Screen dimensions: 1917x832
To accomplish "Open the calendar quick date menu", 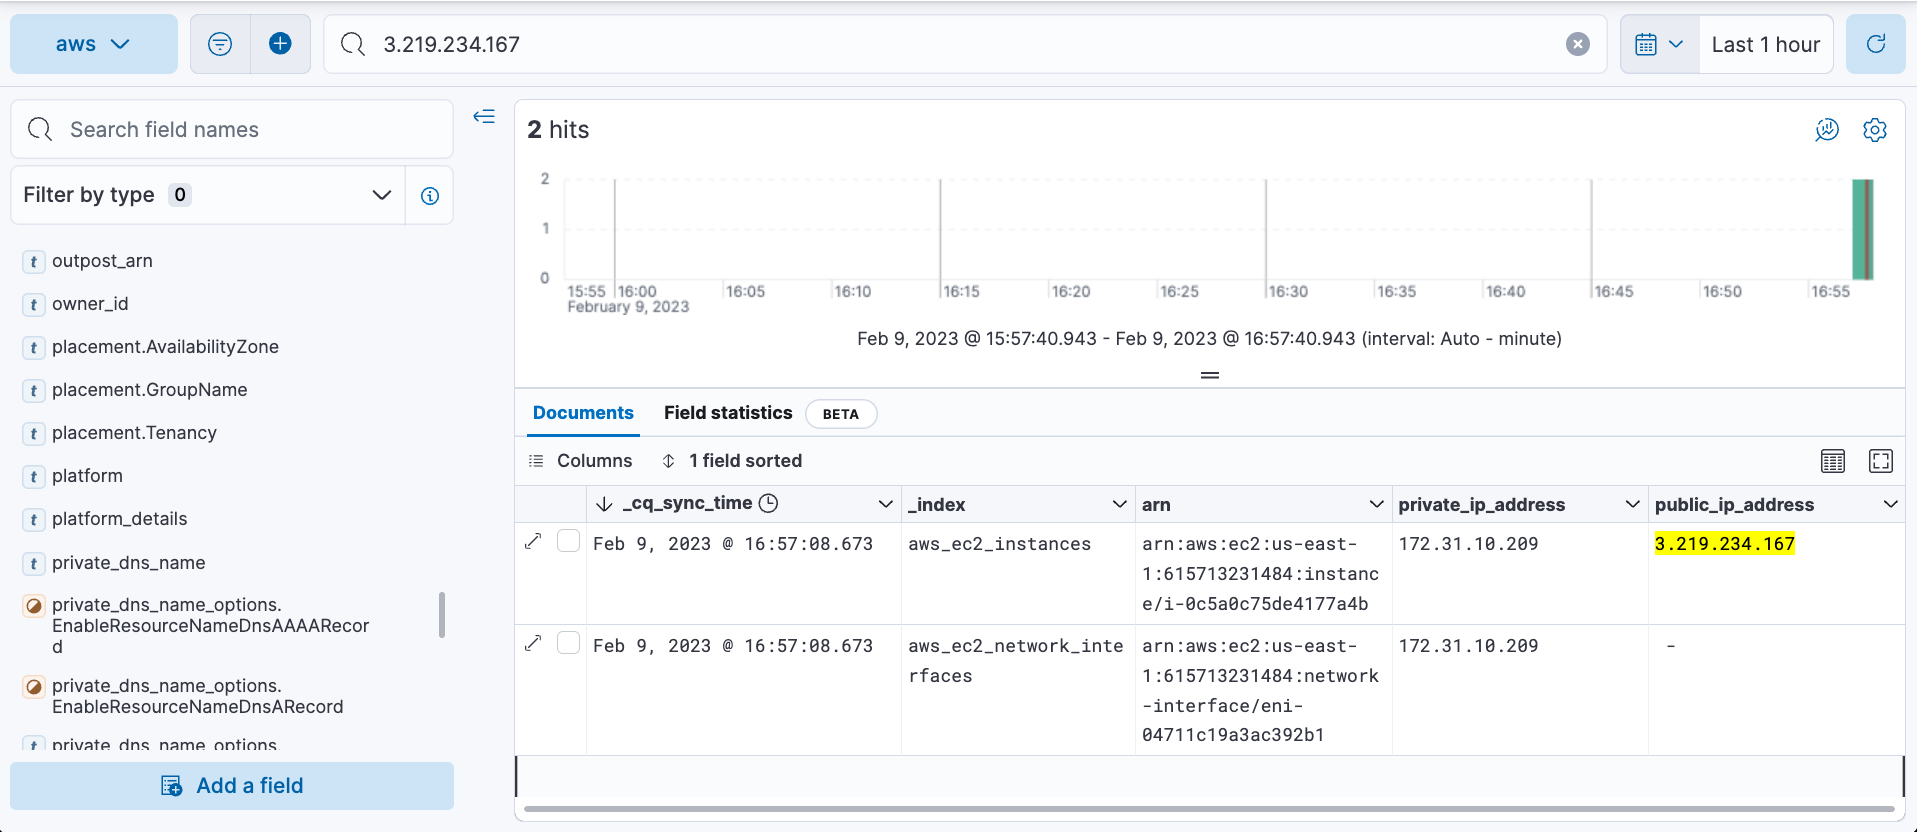I will tap(1660, 44).
